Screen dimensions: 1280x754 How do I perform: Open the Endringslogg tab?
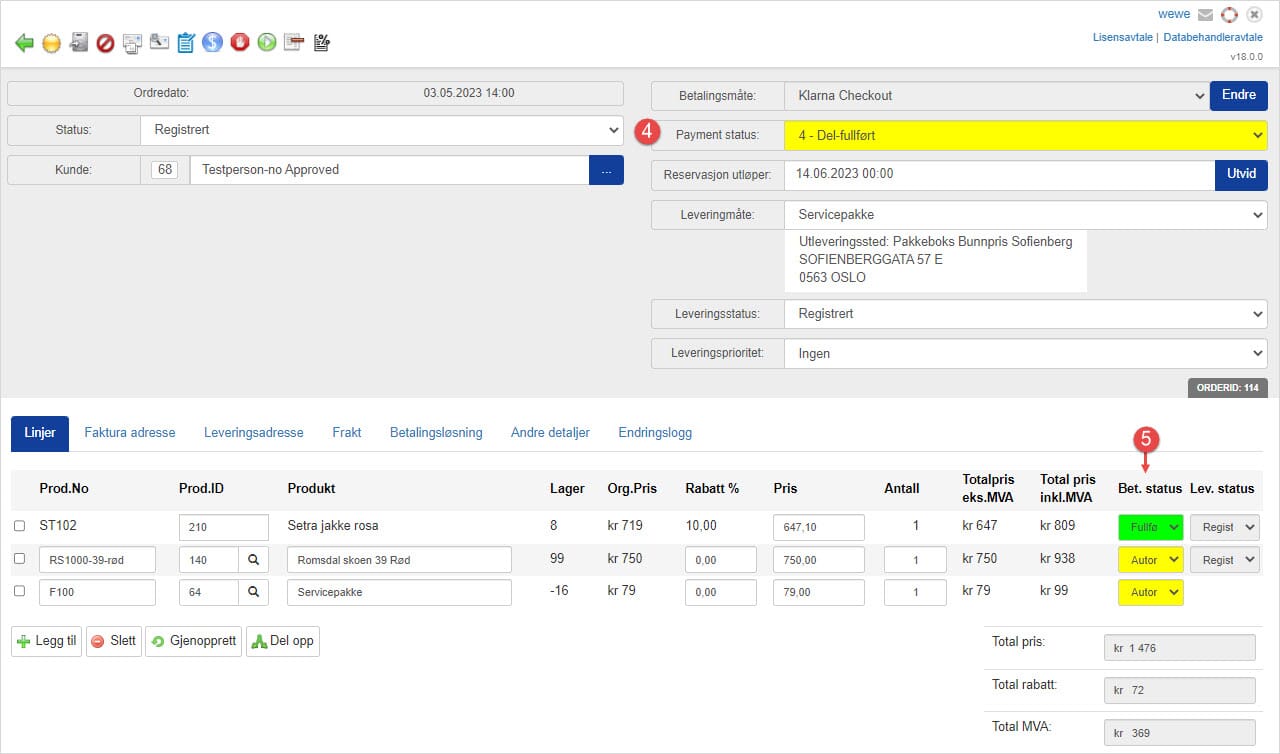tap(655, 433)
